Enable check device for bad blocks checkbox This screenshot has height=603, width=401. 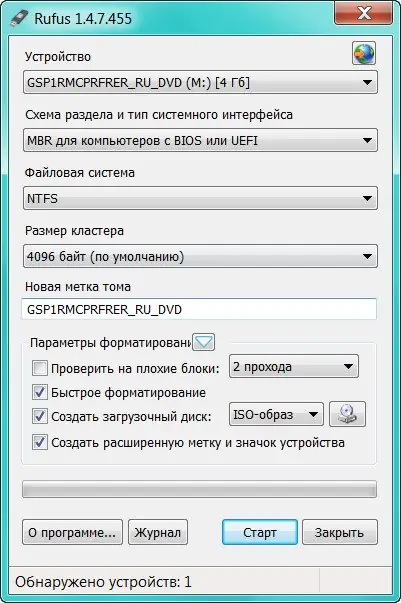point(40,368)
